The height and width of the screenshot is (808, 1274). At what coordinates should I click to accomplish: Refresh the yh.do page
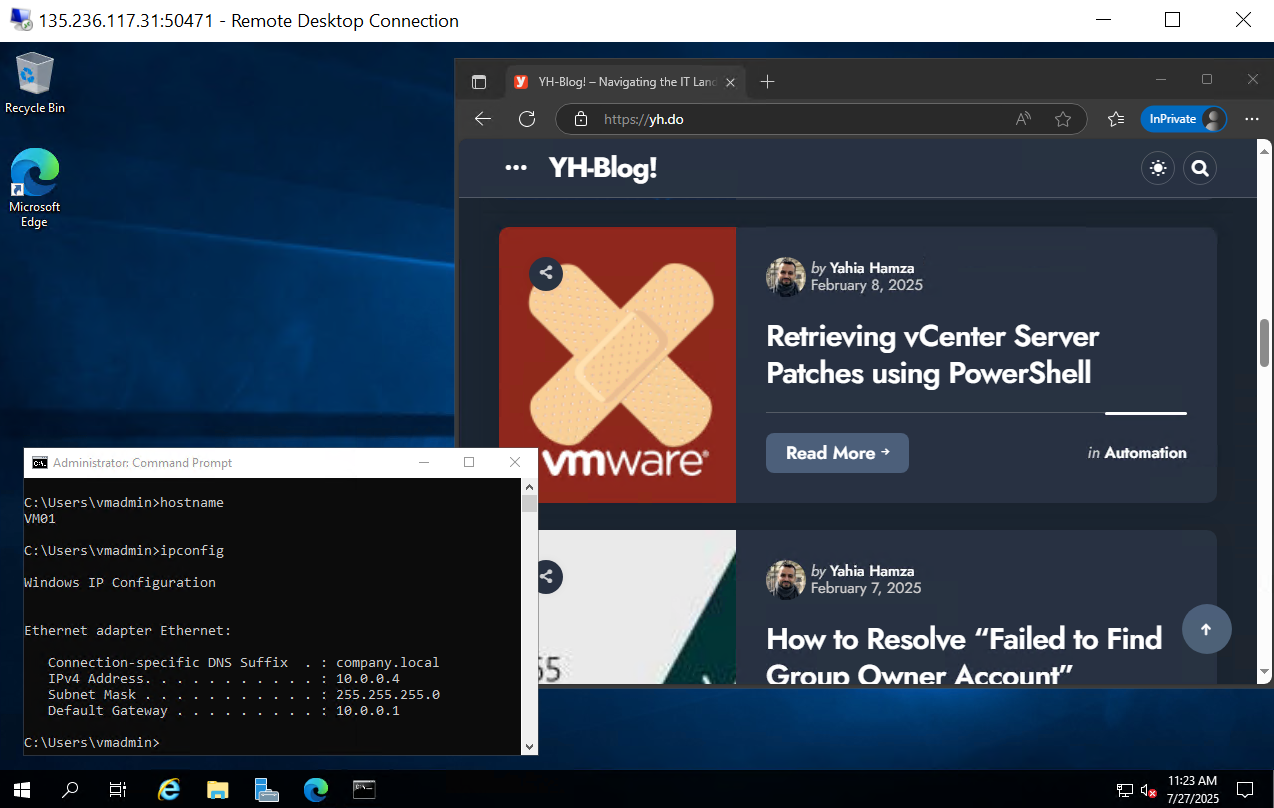click(527, 119)
